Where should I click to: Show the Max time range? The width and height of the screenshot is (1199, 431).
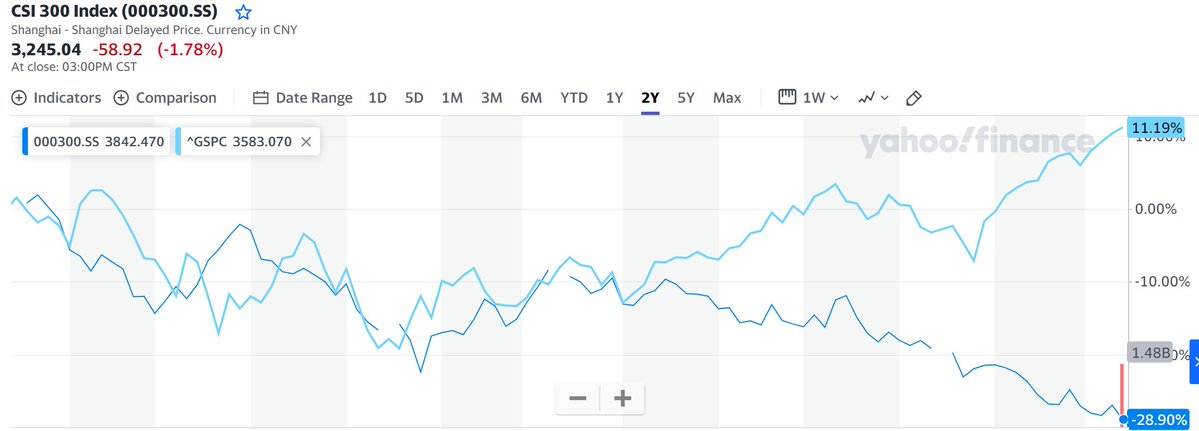pyautogui.click(x=727, y=98)
